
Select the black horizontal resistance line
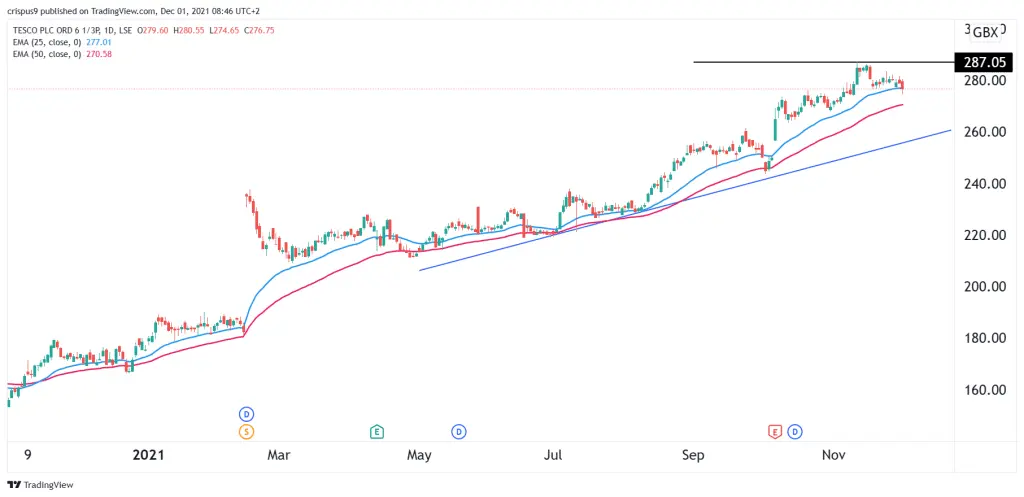[x=823, y=62]
